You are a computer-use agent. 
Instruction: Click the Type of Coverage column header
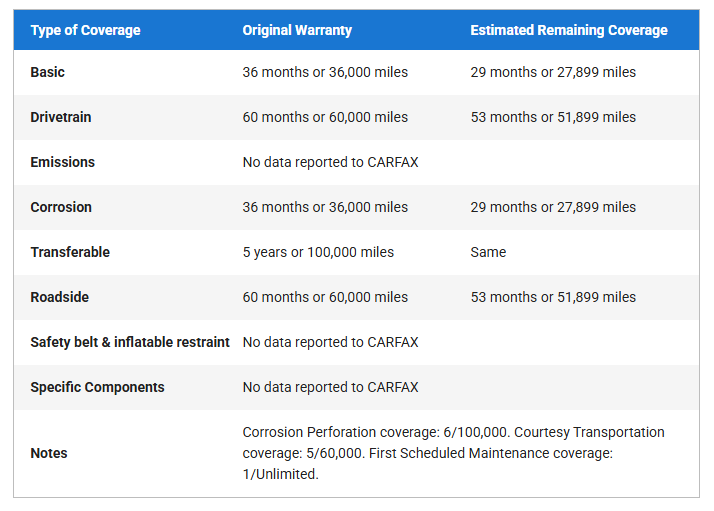click(85, 30)
